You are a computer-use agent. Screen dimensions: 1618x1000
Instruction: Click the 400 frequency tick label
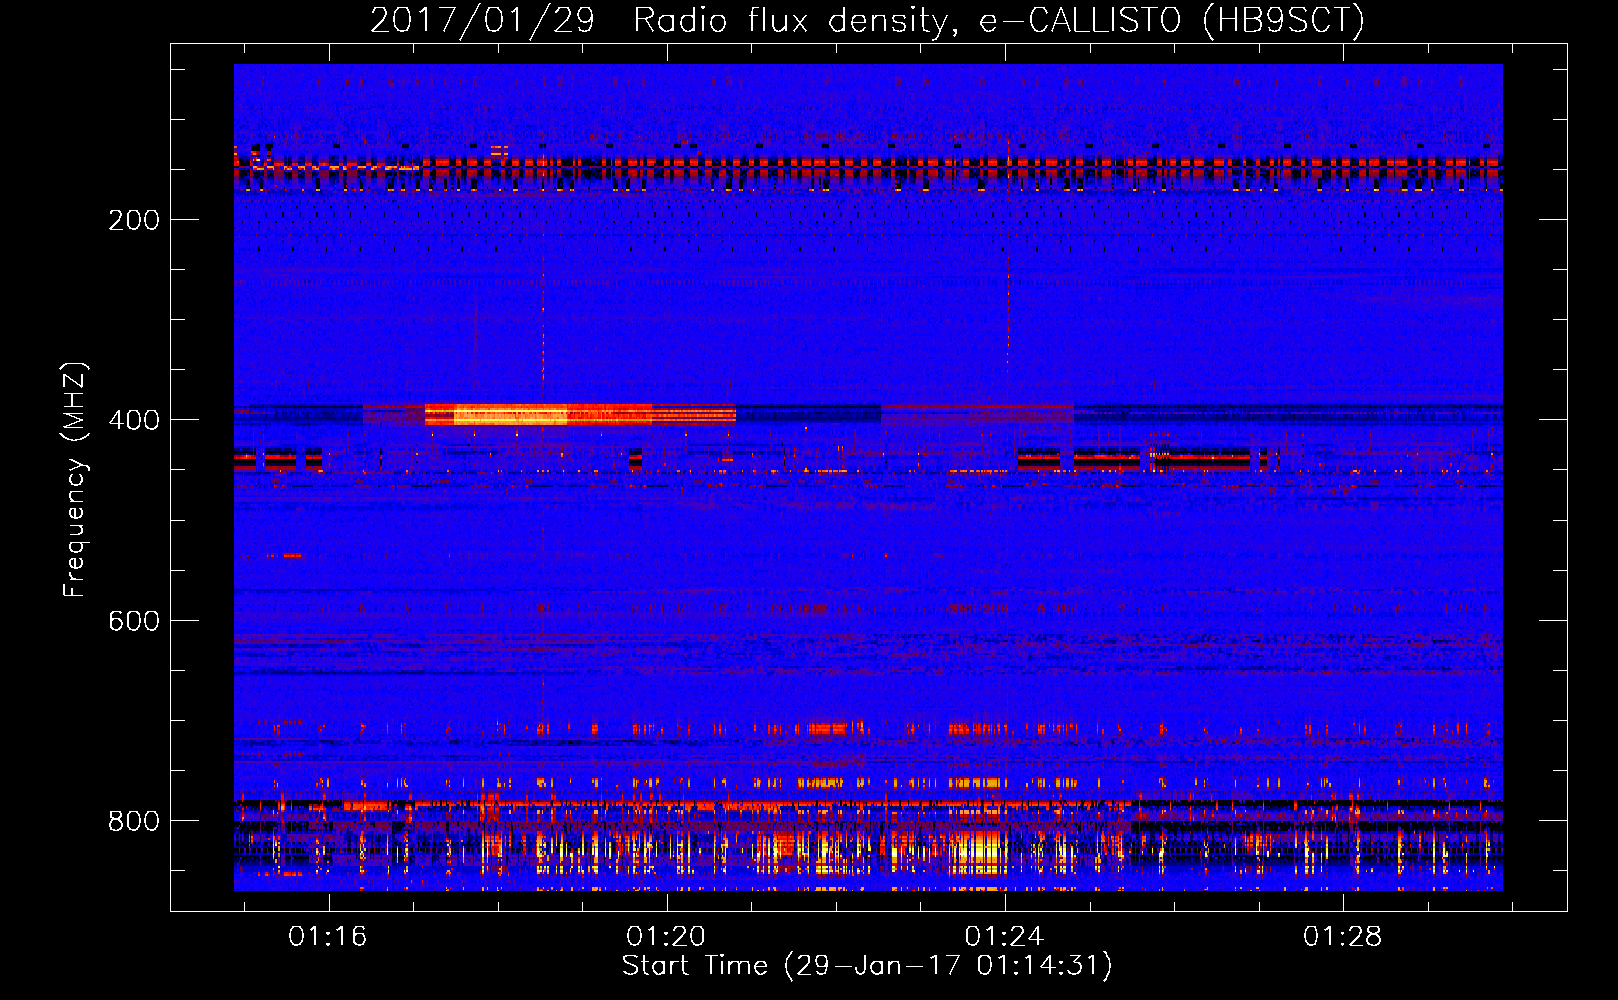134,420
